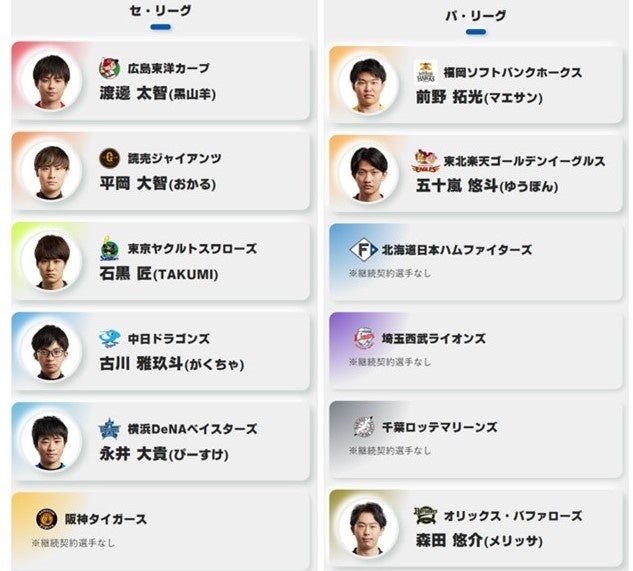
Task: Click the Fukuoka SoftBank Hawks logo
Action: pos(426,72)
